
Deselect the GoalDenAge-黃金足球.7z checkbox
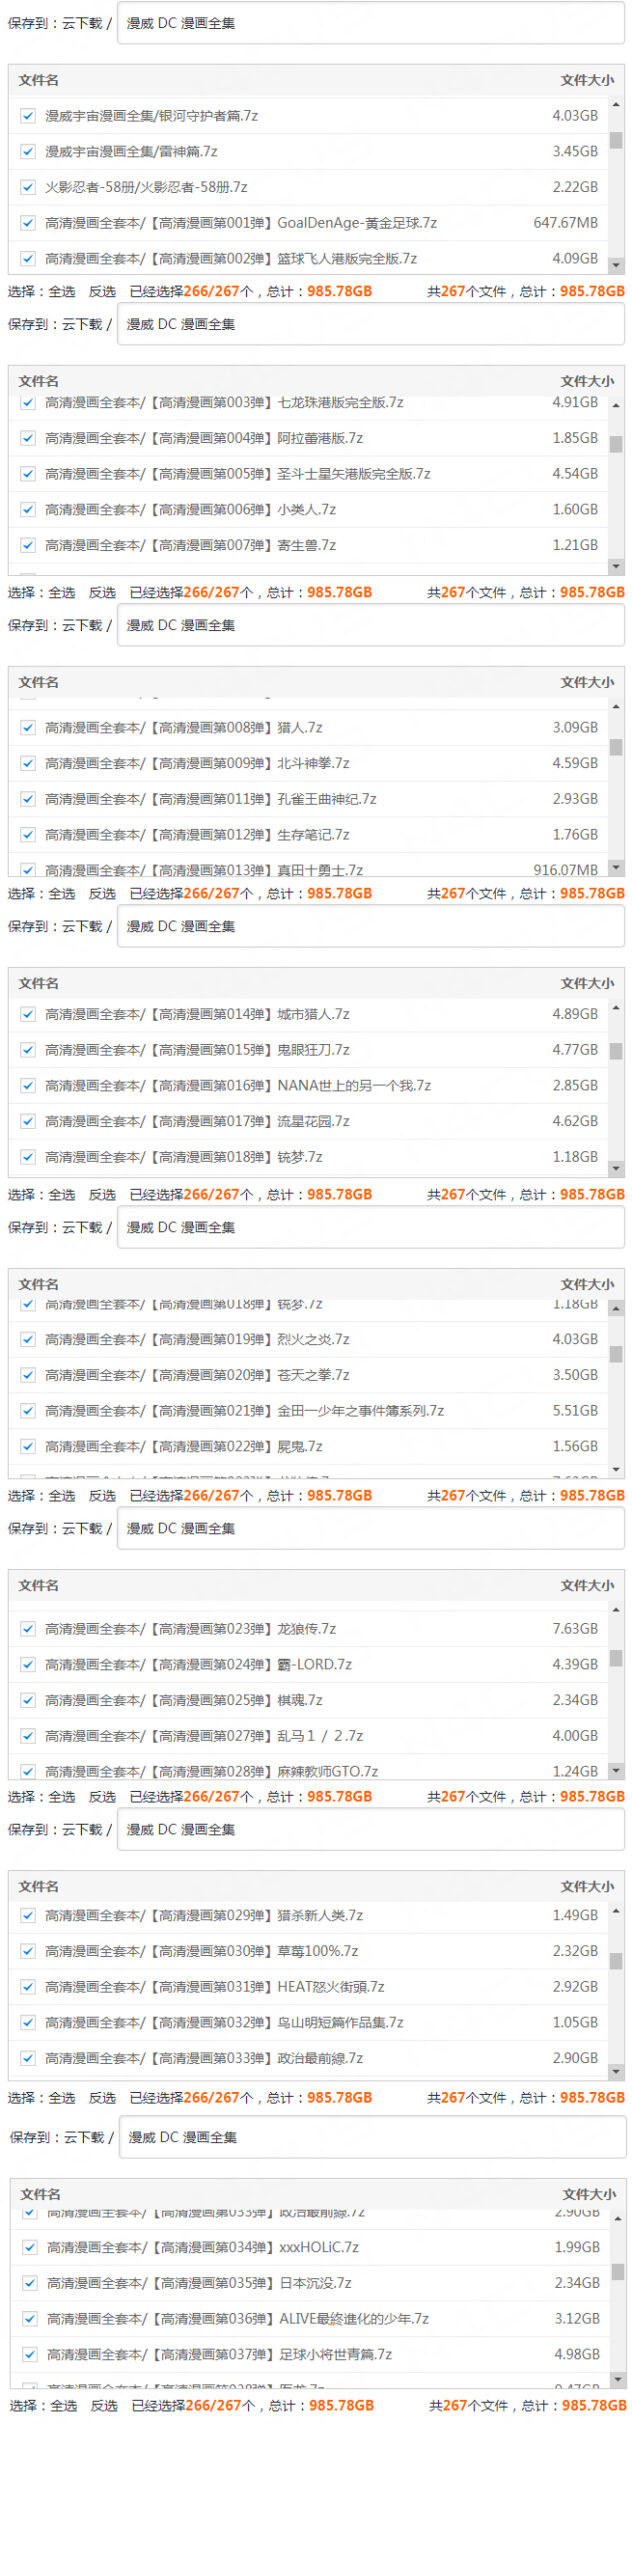(28, 223)
